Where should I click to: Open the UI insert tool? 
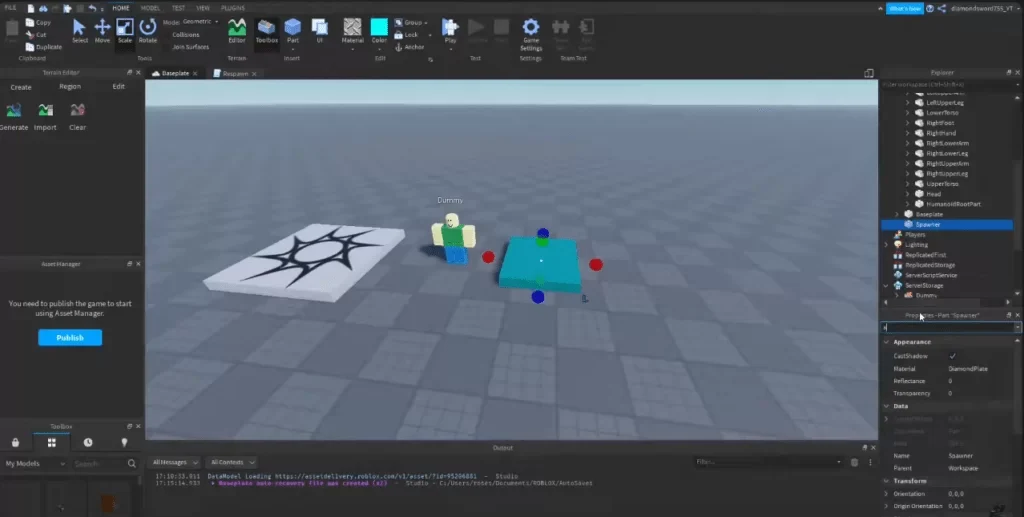[319, 31]
